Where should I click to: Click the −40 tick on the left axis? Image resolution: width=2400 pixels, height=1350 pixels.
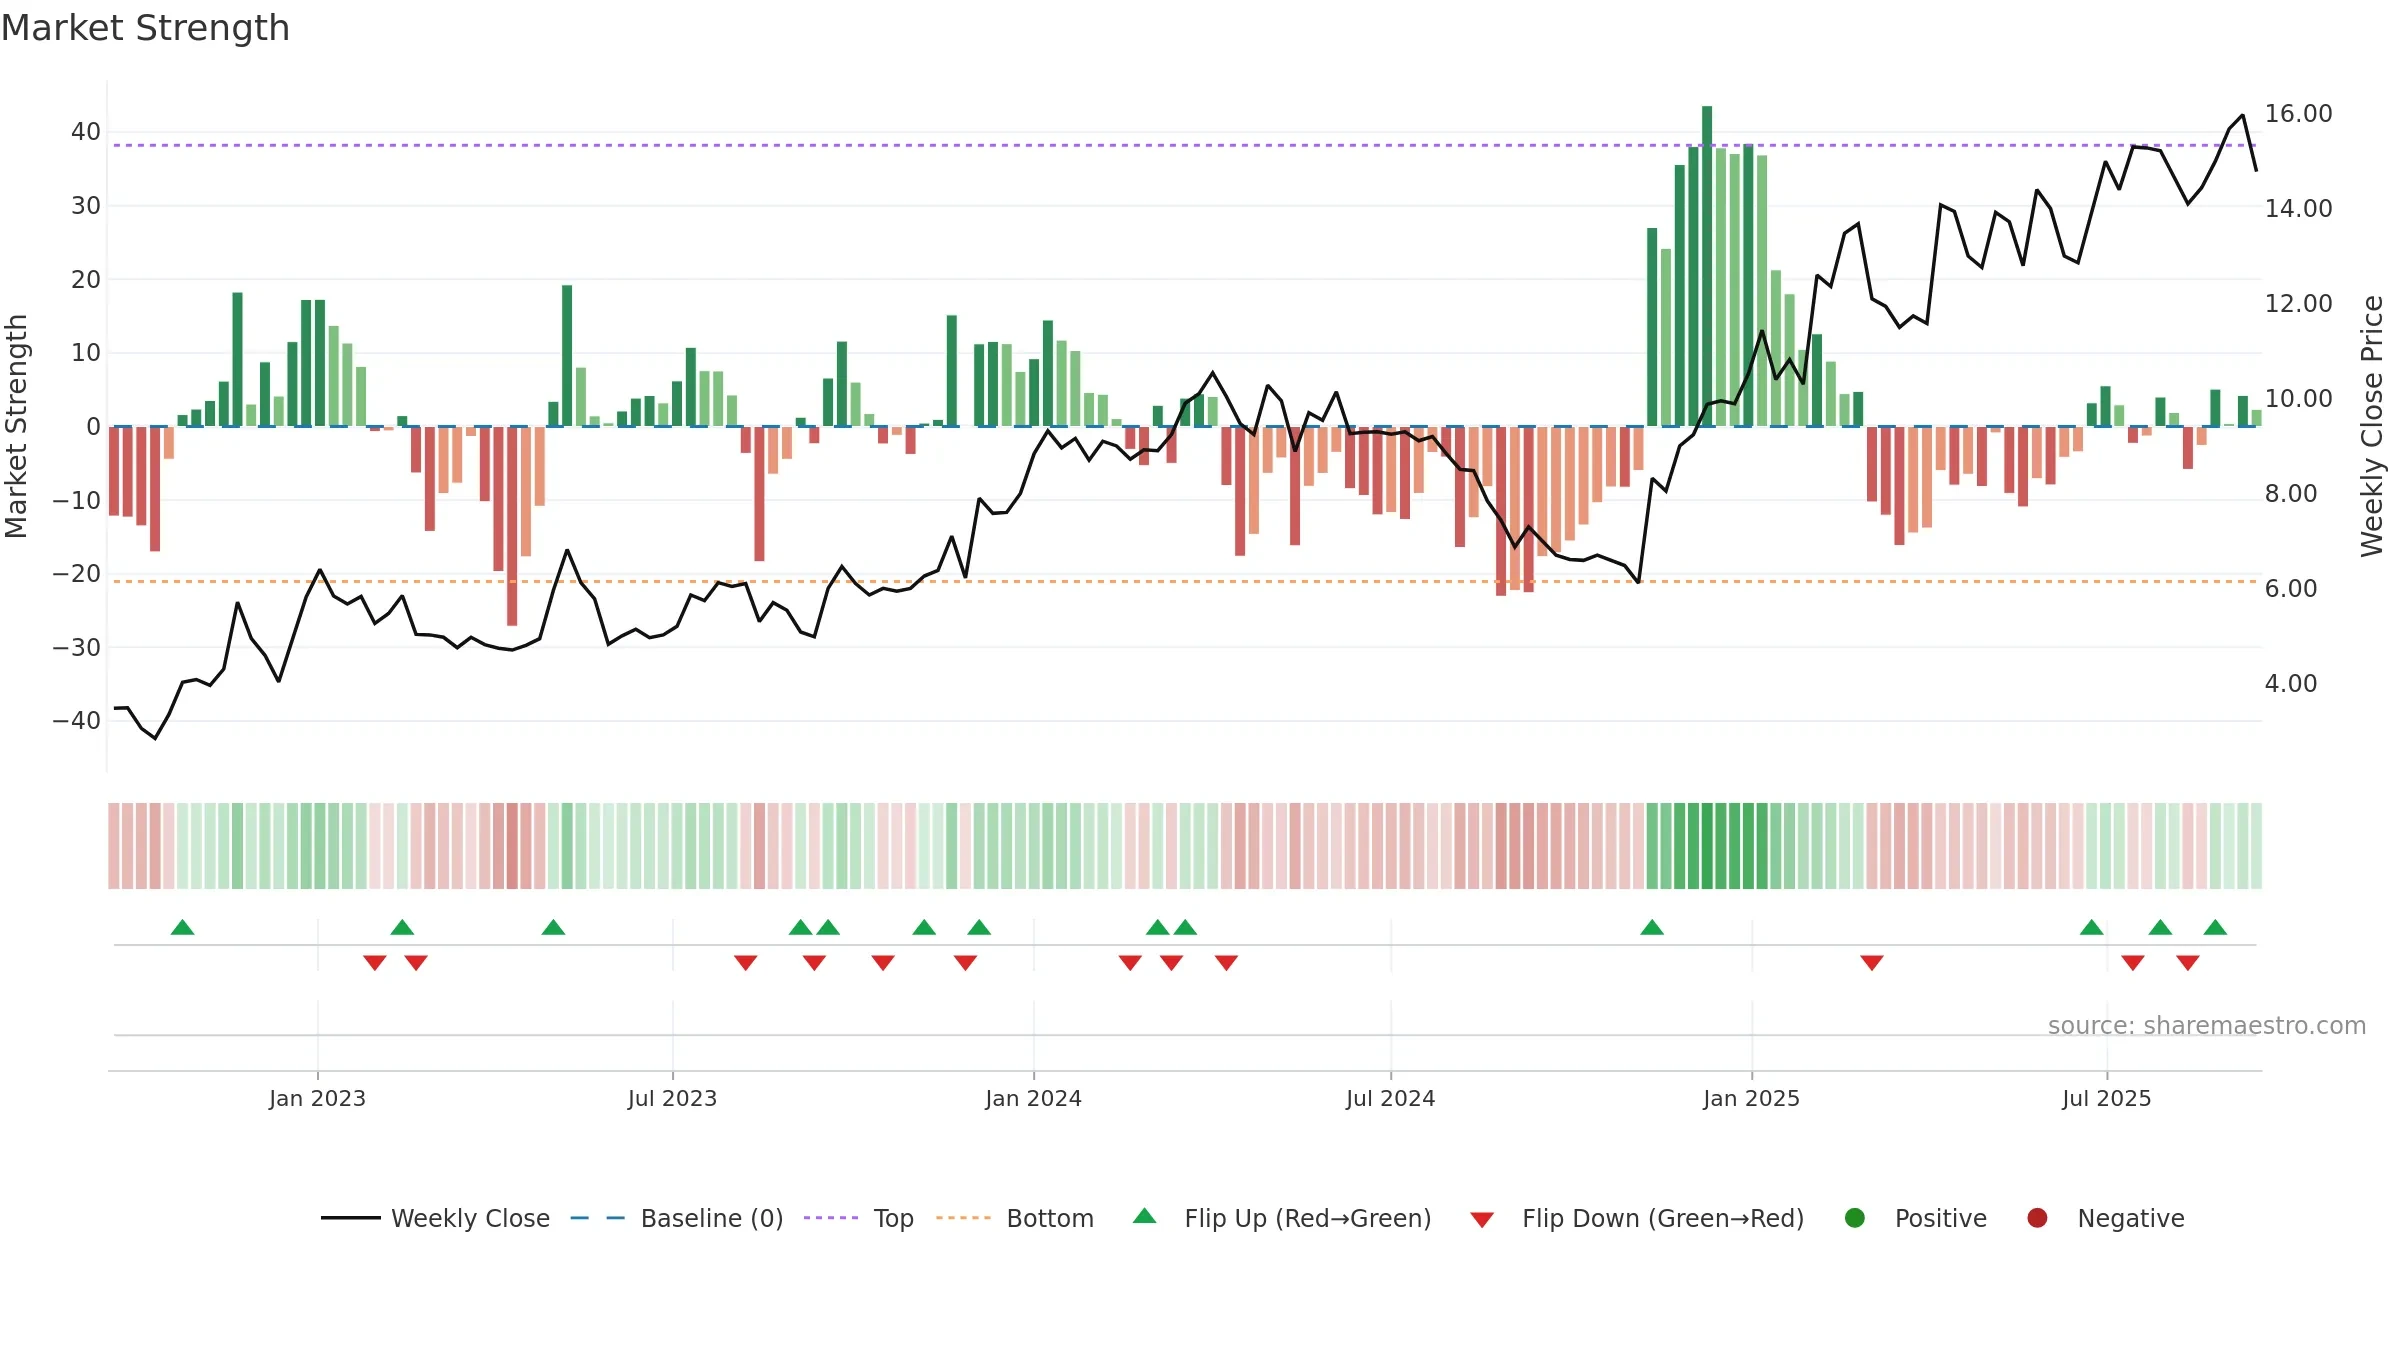pos(77,721)
